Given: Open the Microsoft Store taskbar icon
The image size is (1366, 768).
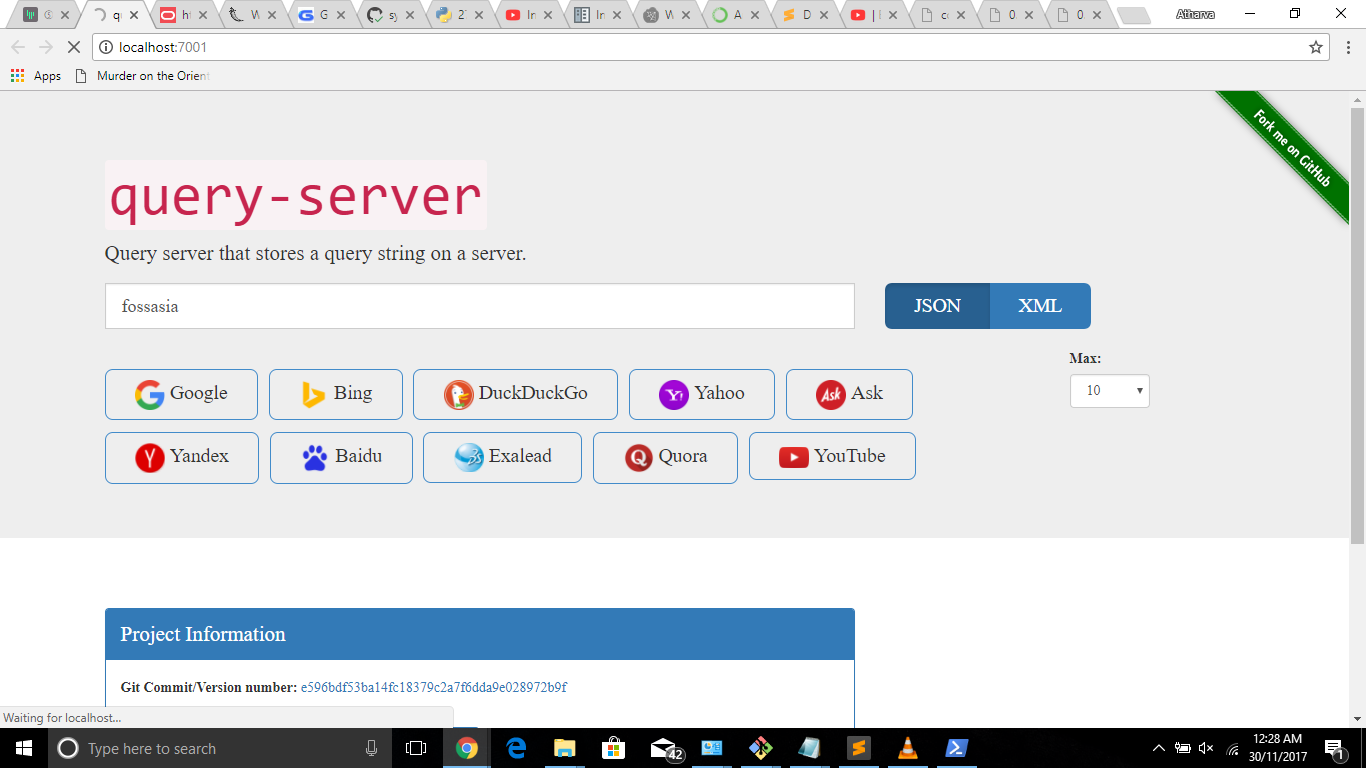Looking at the screenshot, I should tap(614, 748).
